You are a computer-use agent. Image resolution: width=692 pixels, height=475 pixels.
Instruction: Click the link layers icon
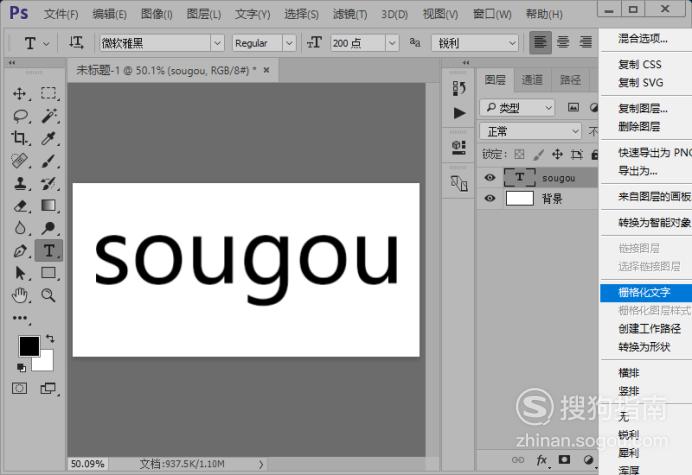(x=518, y=460)
